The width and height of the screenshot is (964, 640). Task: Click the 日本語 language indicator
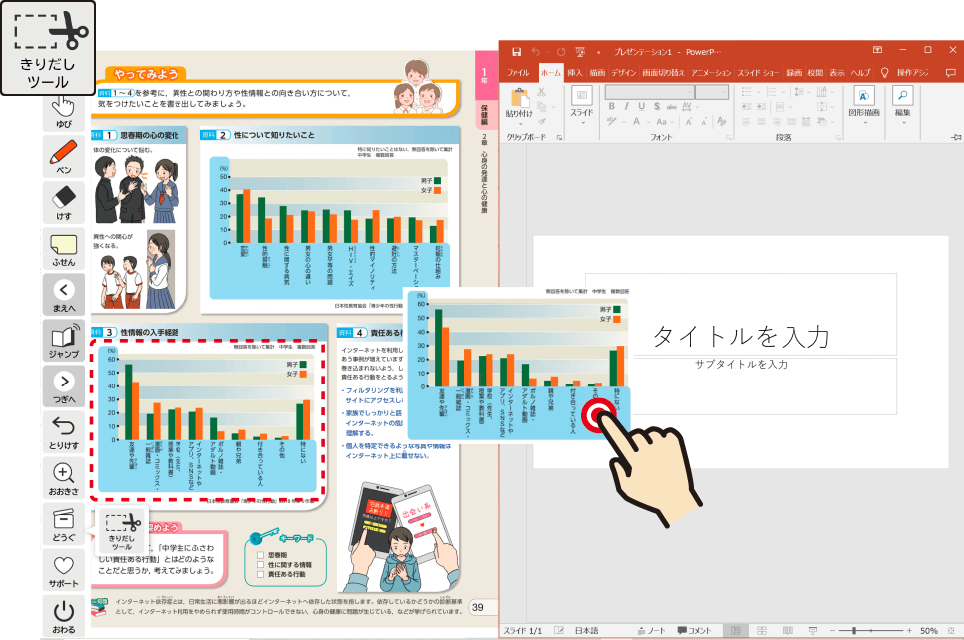[x=587, y=631]
